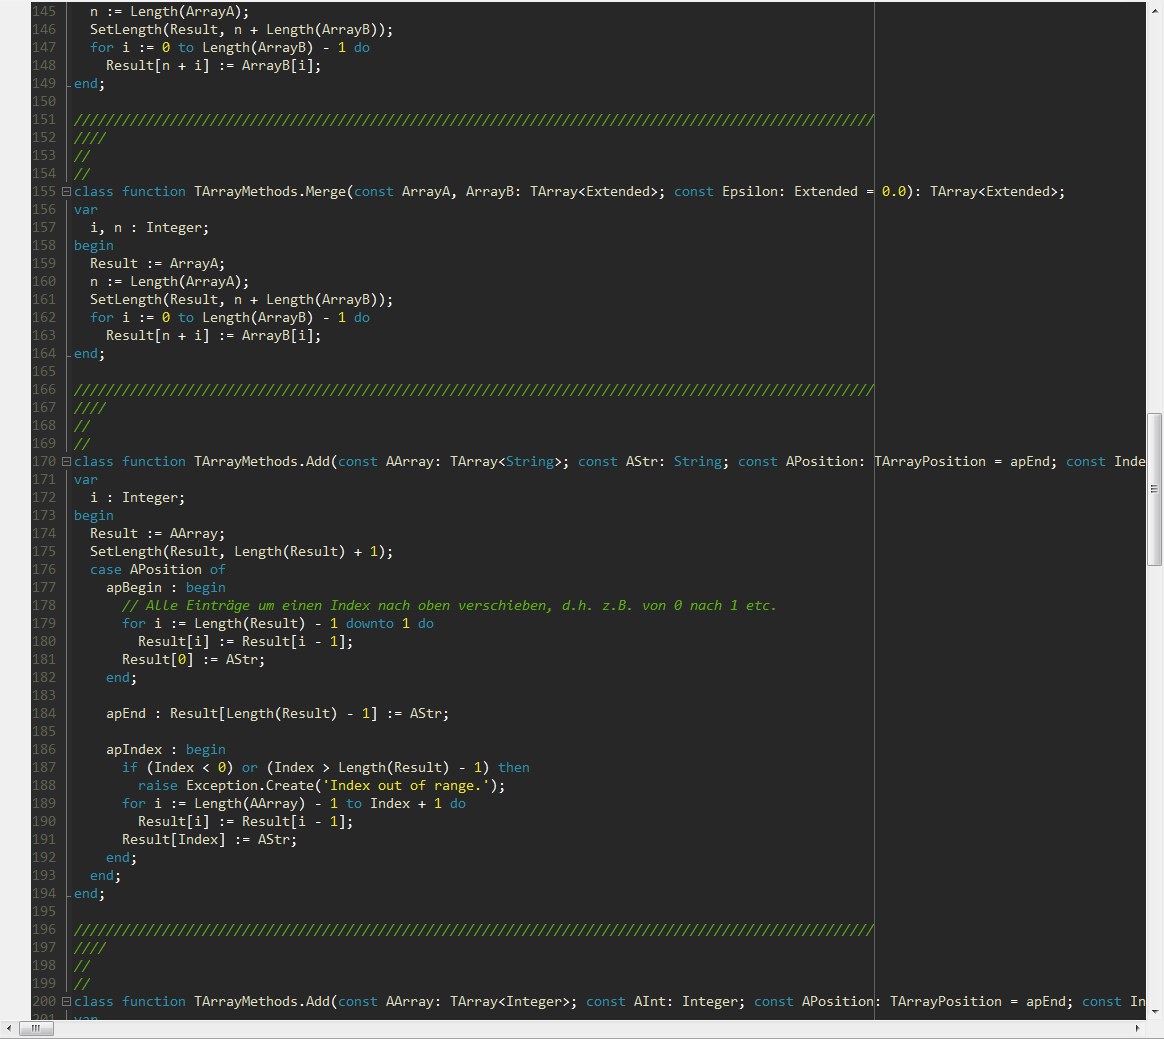Click the 'downto' keyword on line 179
Image resolution: width=1164 pixels, height=1039 pixels.
click(369, 624)
